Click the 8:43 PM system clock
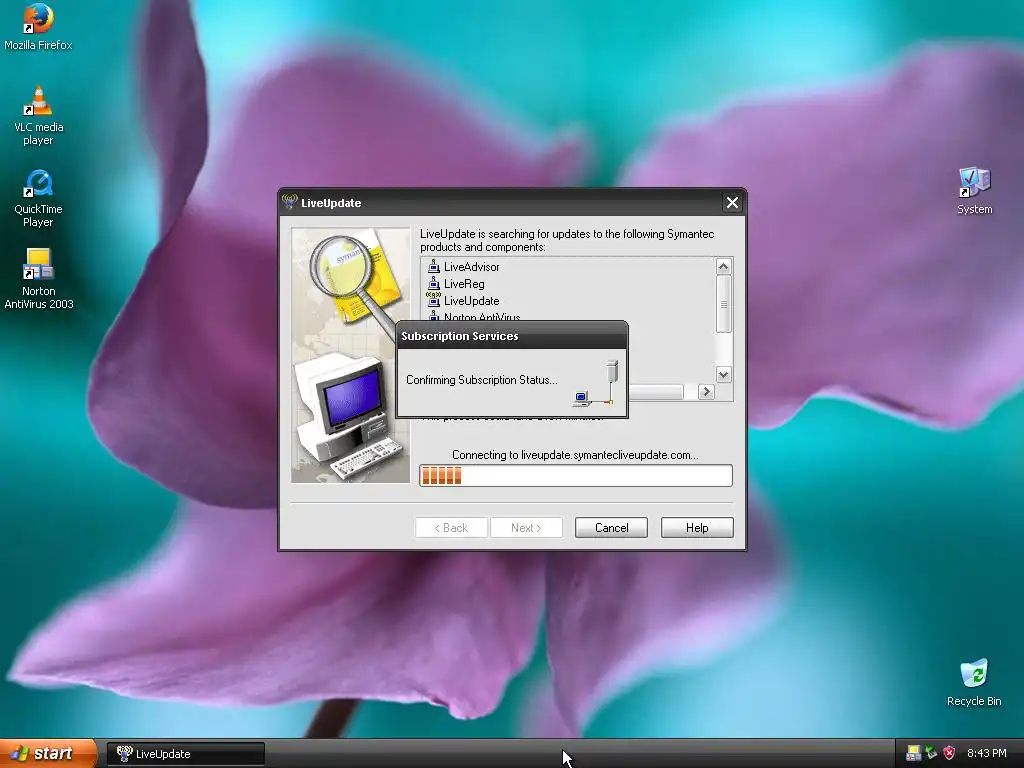Viewport: 1024px width, 768px height. coord(986,753)
